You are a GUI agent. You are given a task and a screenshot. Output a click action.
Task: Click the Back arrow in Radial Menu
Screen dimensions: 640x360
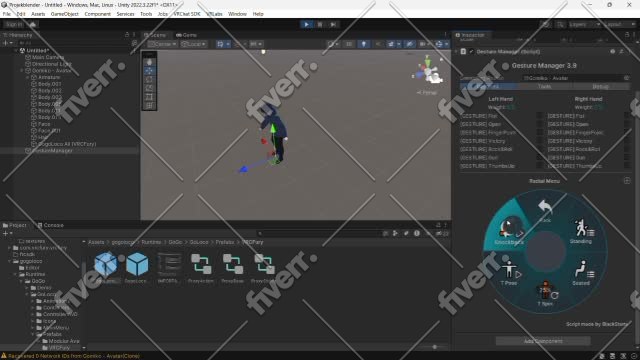[x=545, y=210]
